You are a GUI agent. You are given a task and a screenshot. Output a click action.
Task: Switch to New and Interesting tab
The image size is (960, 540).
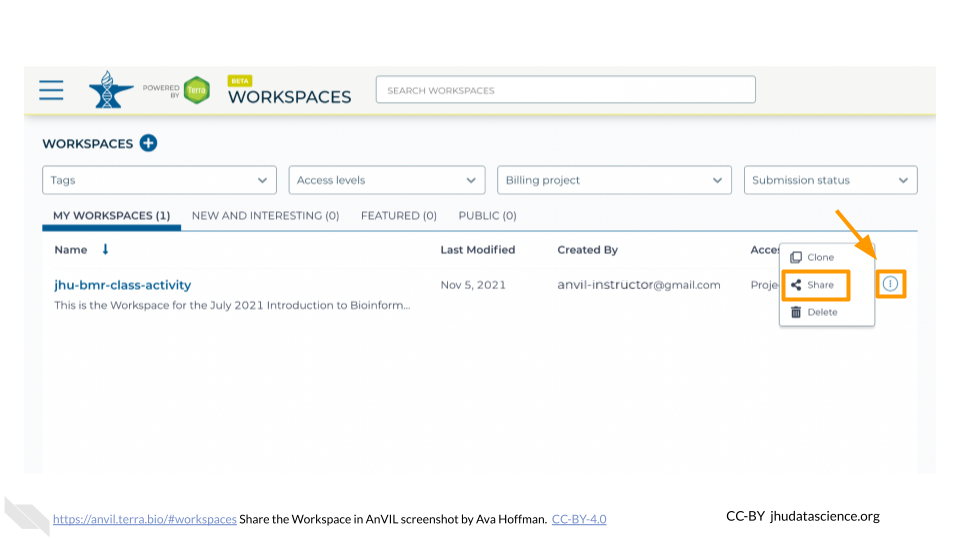pos(265,216)
